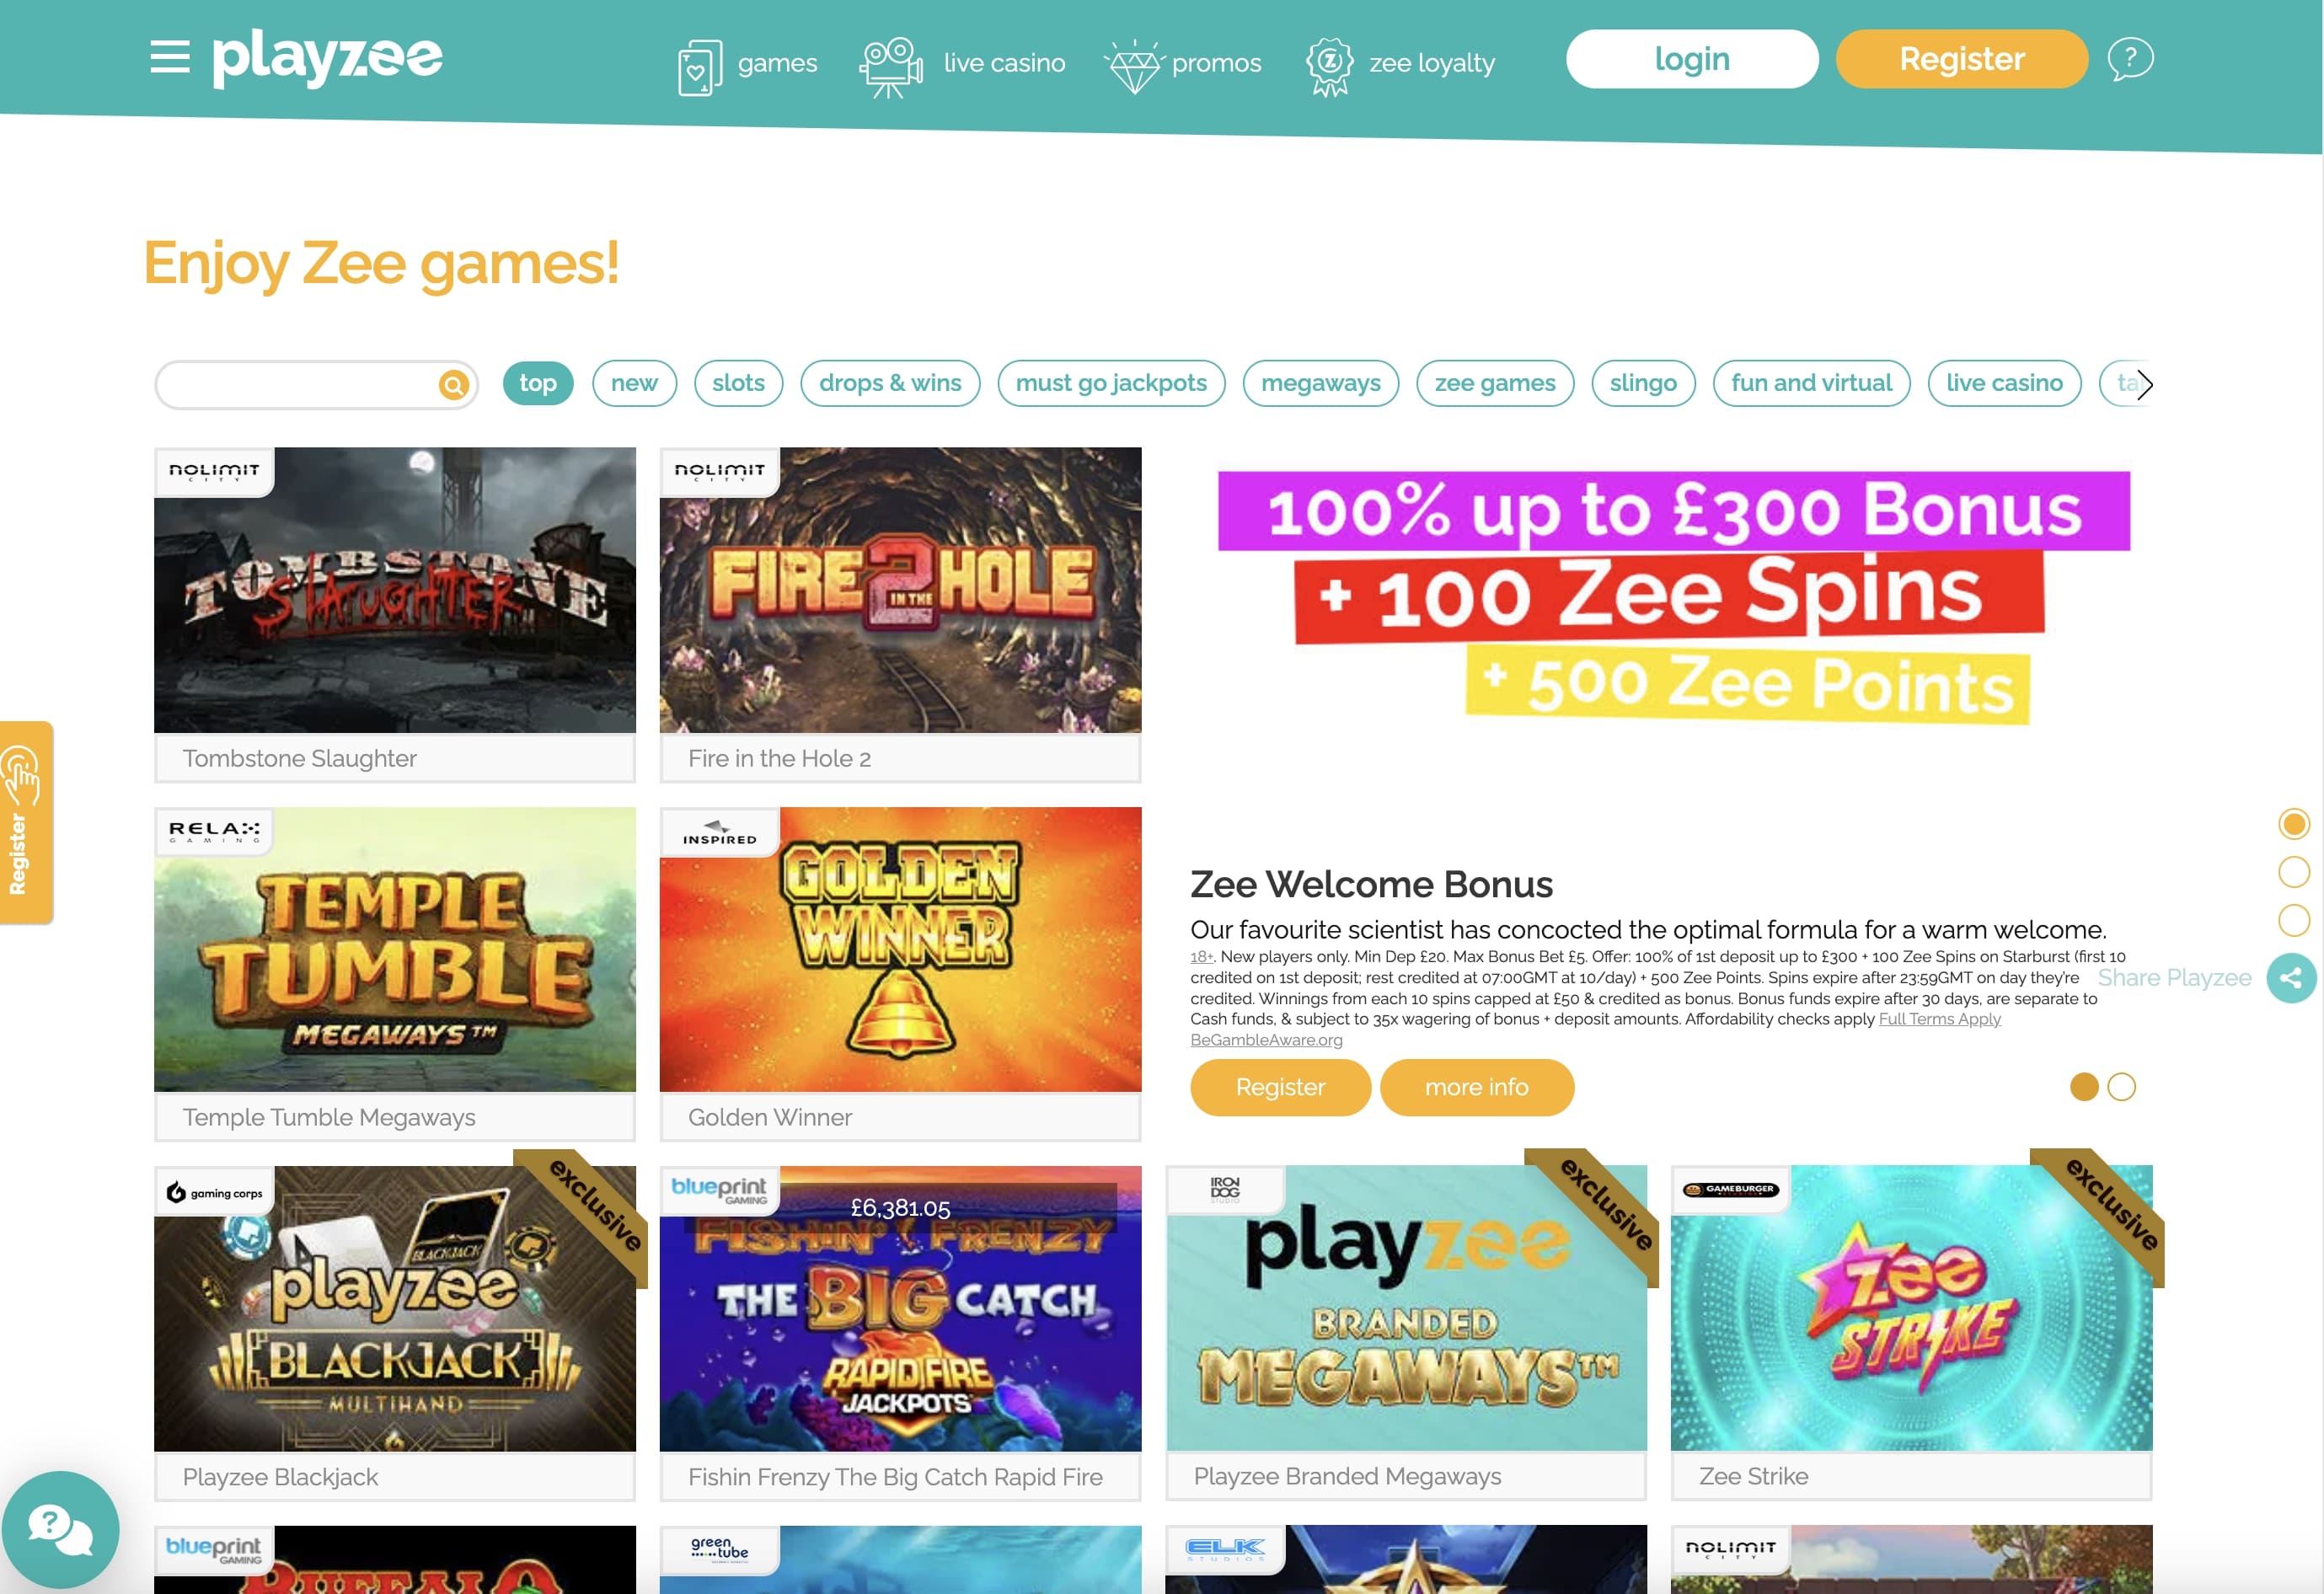The image size is (2324, 1594).
Task: Open the side Register tab
Action: [x=26, y=822]
